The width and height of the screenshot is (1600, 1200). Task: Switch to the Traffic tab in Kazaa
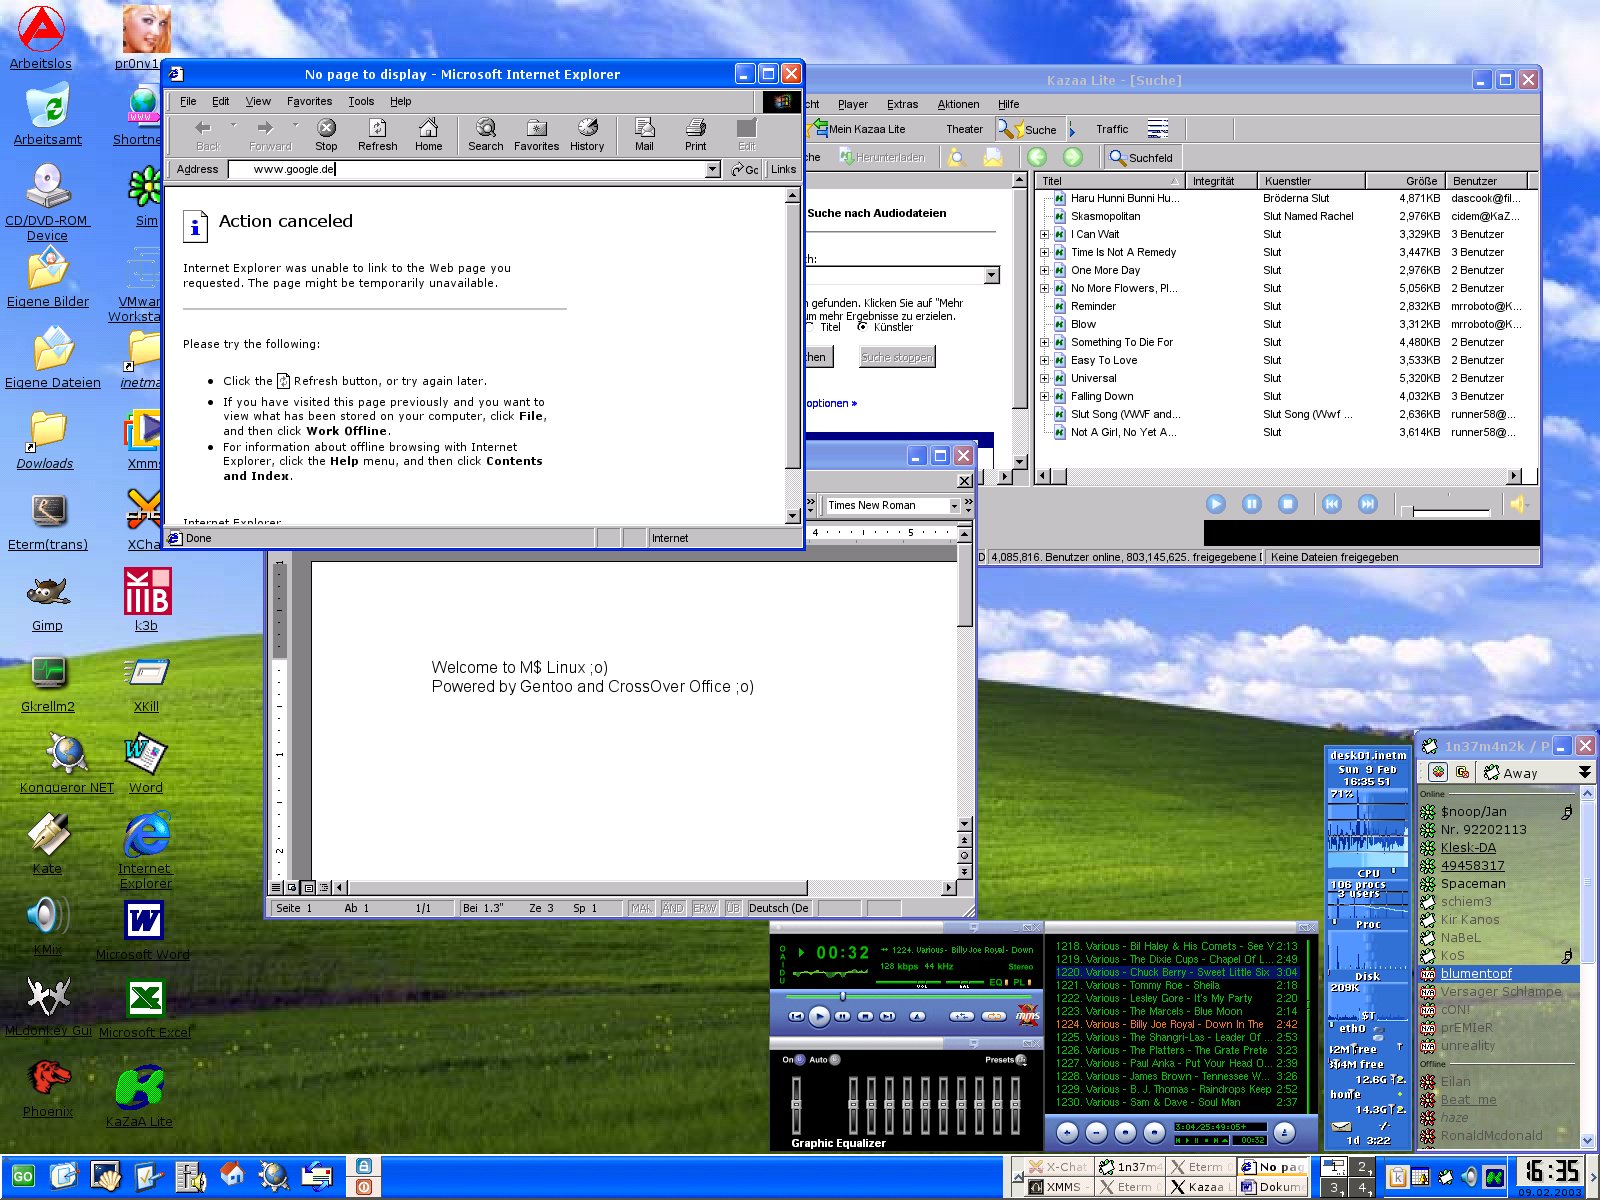click(x=1111, y=129)
